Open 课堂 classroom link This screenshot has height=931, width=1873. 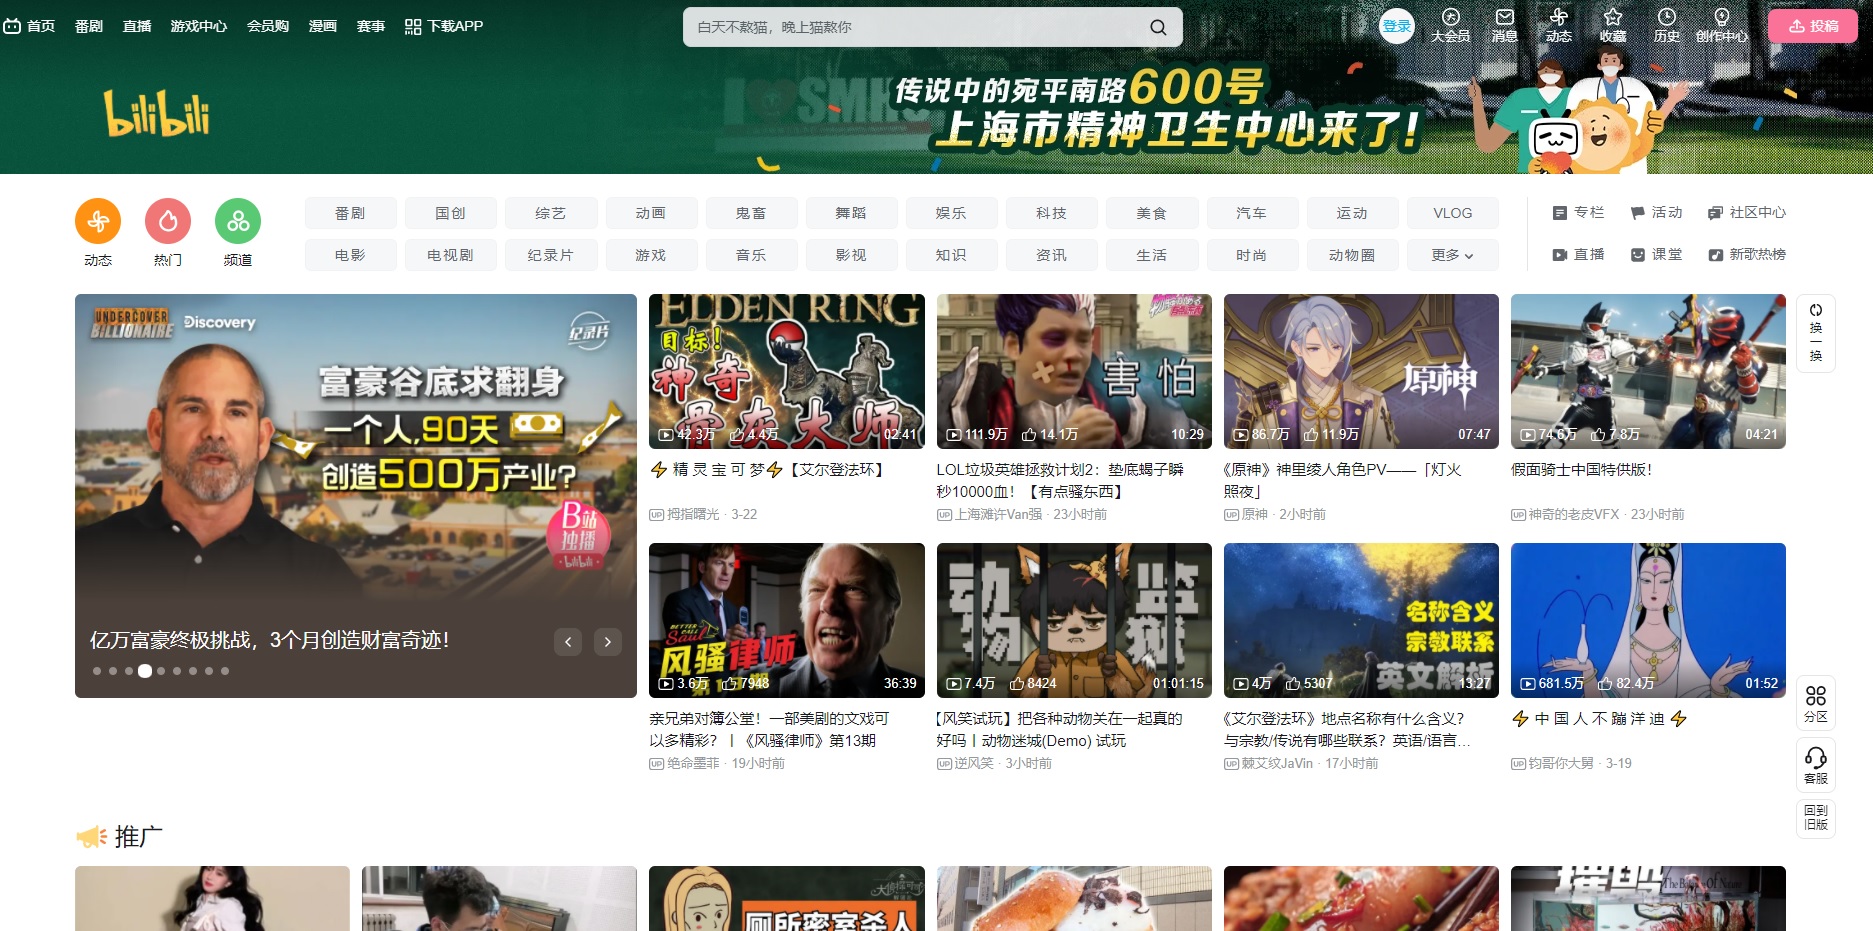tap(1656, 255)
